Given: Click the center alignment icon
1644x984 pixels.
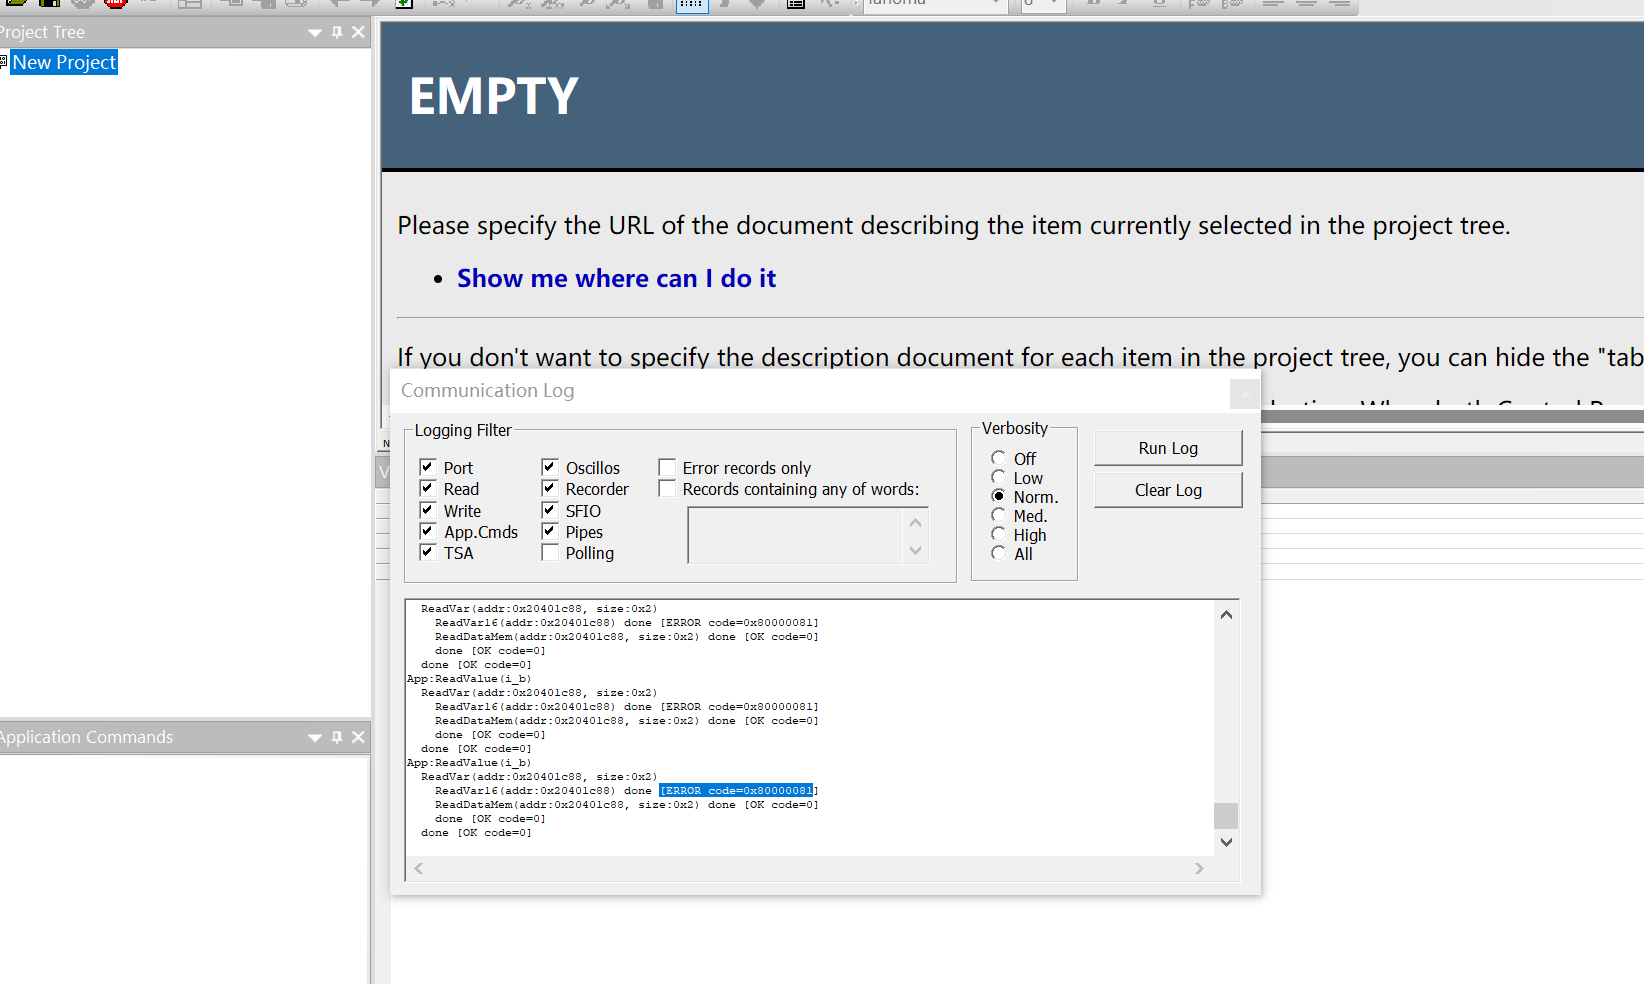Looking at the screenshot, I should tap(1307, 5).
